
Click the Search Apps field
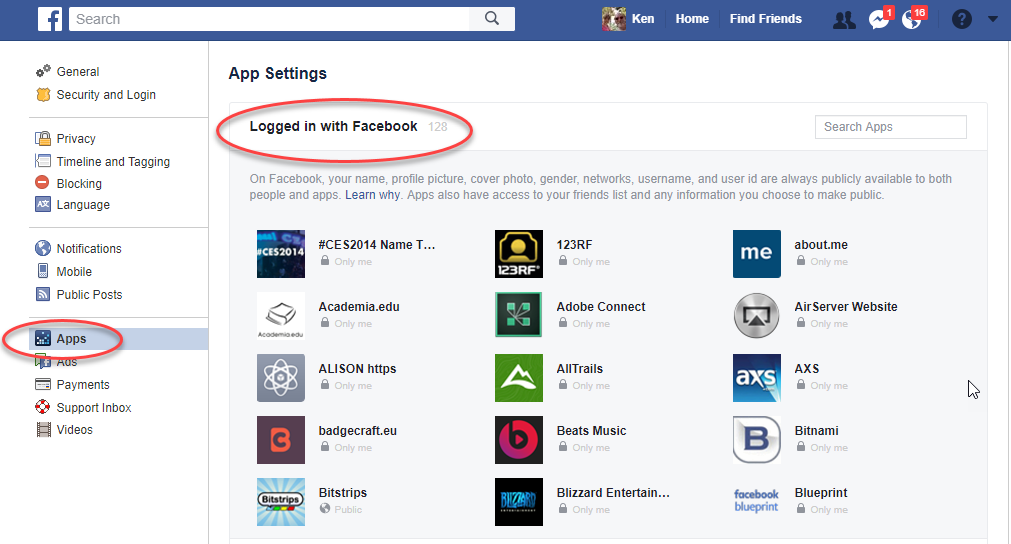click(890, 127)
